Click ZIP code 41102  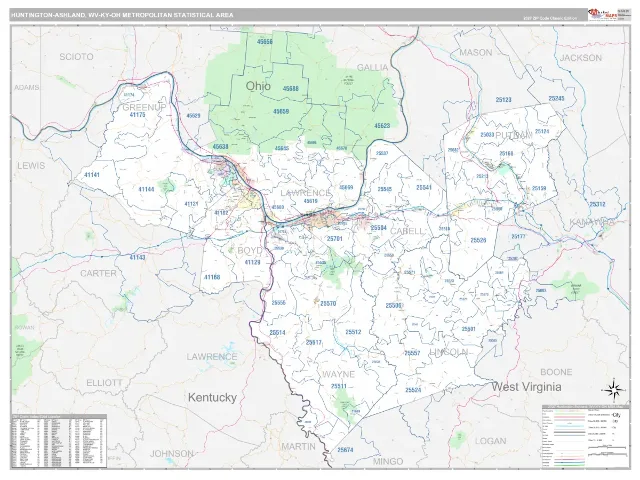(221, 213)
